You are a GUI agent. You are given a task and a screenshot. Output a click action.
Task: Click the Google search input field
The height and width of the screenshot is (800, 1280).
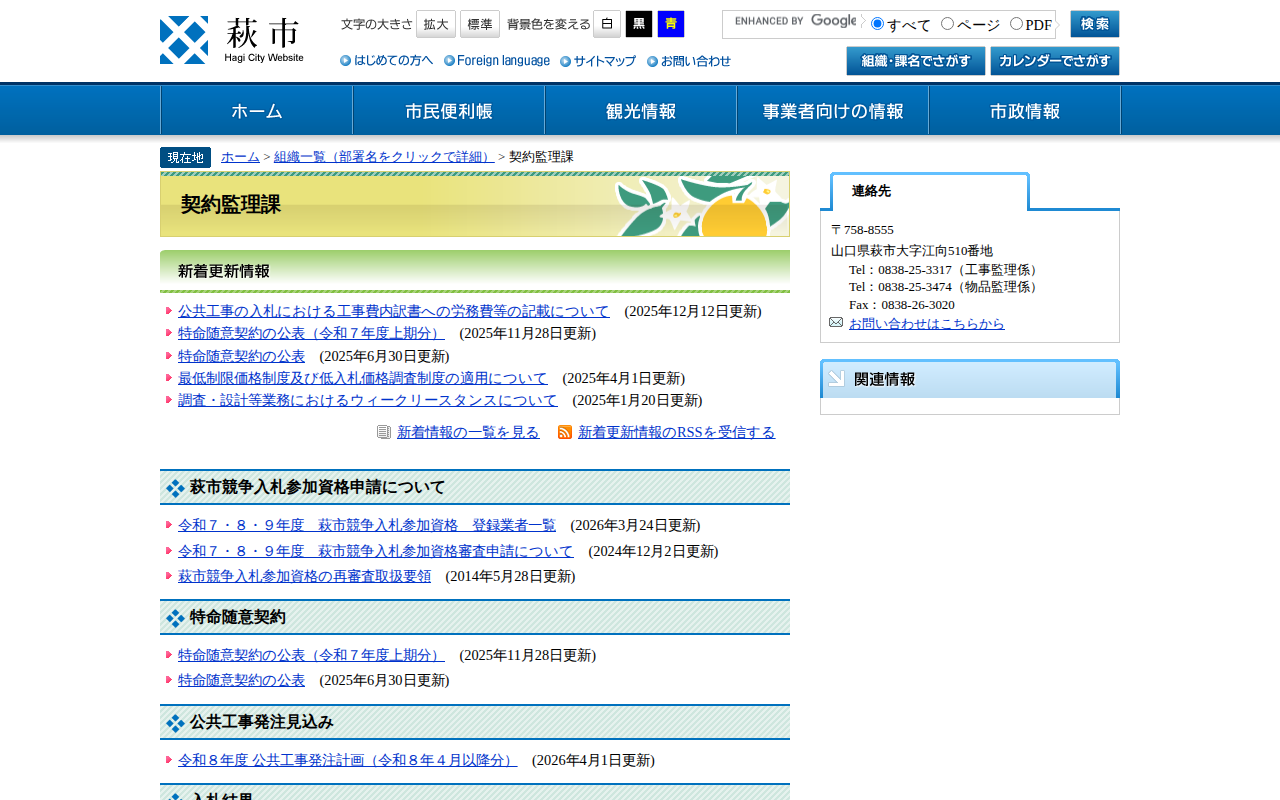click(792, 24)
